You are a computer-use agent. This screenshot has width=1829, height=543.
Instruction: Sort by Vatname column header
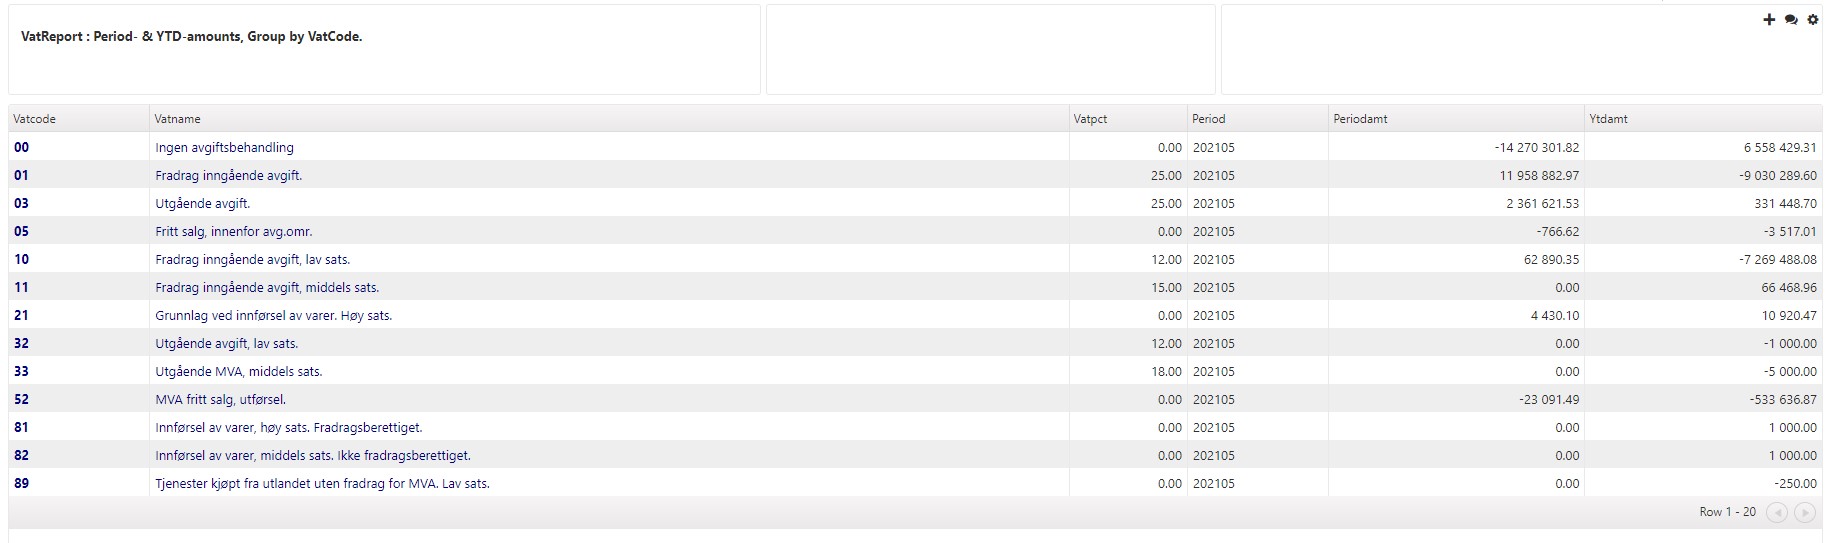178,119
